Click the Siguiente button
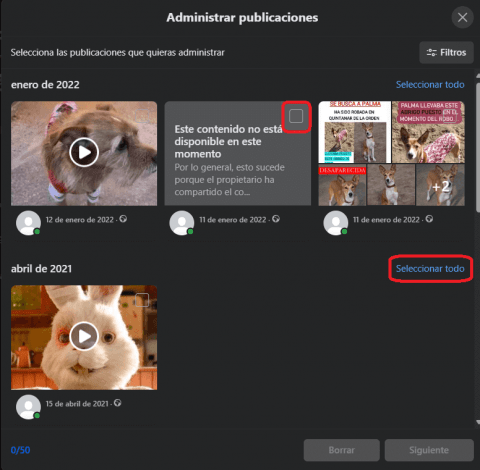The width and height of the screenshot is (480, 470). point(429,450)
